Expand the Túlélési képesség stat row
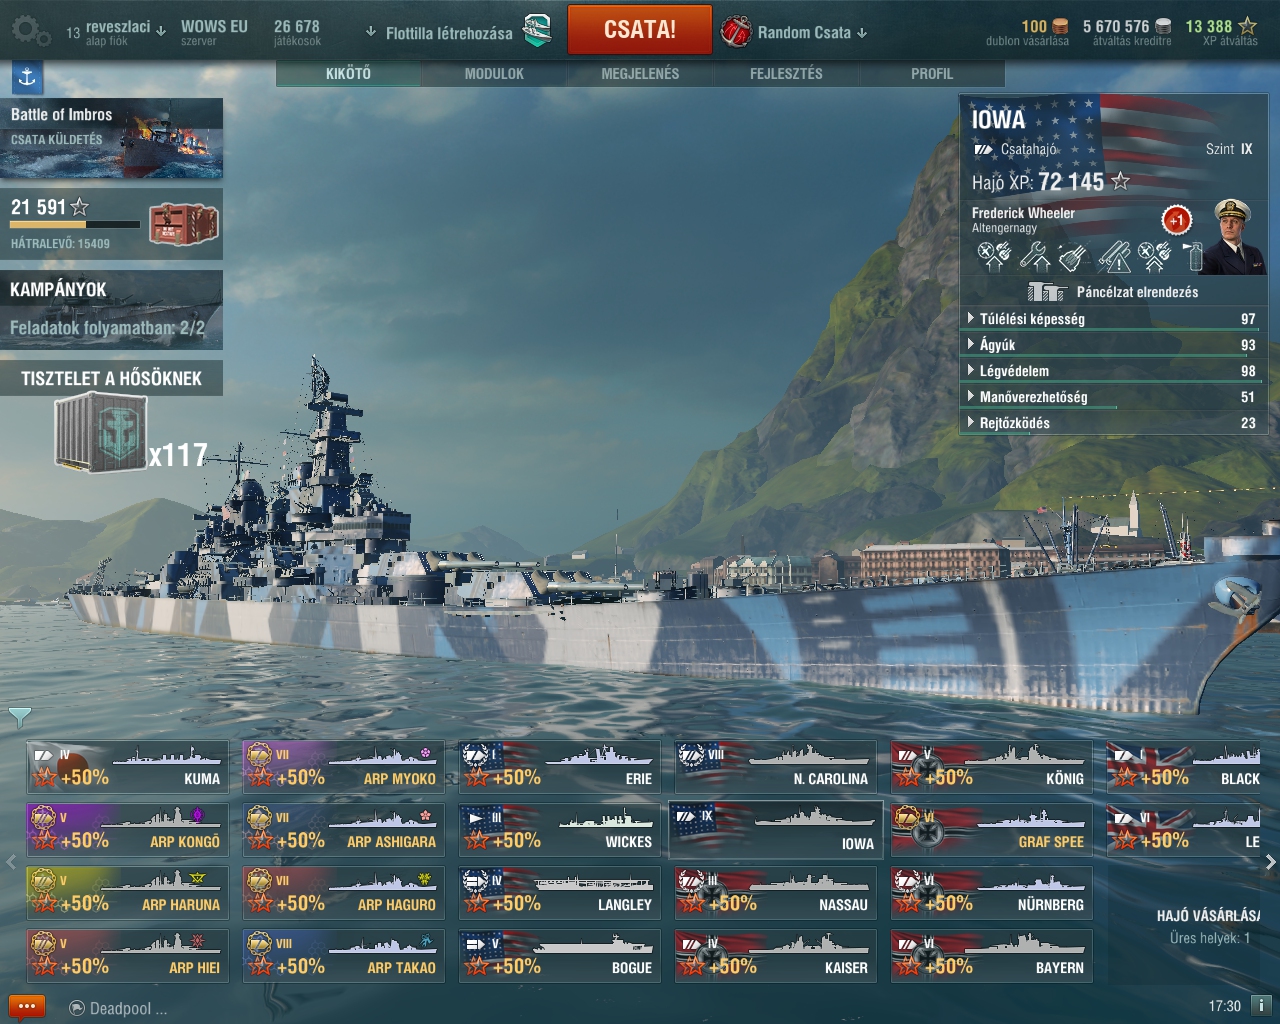 [x=1113, y=319]
